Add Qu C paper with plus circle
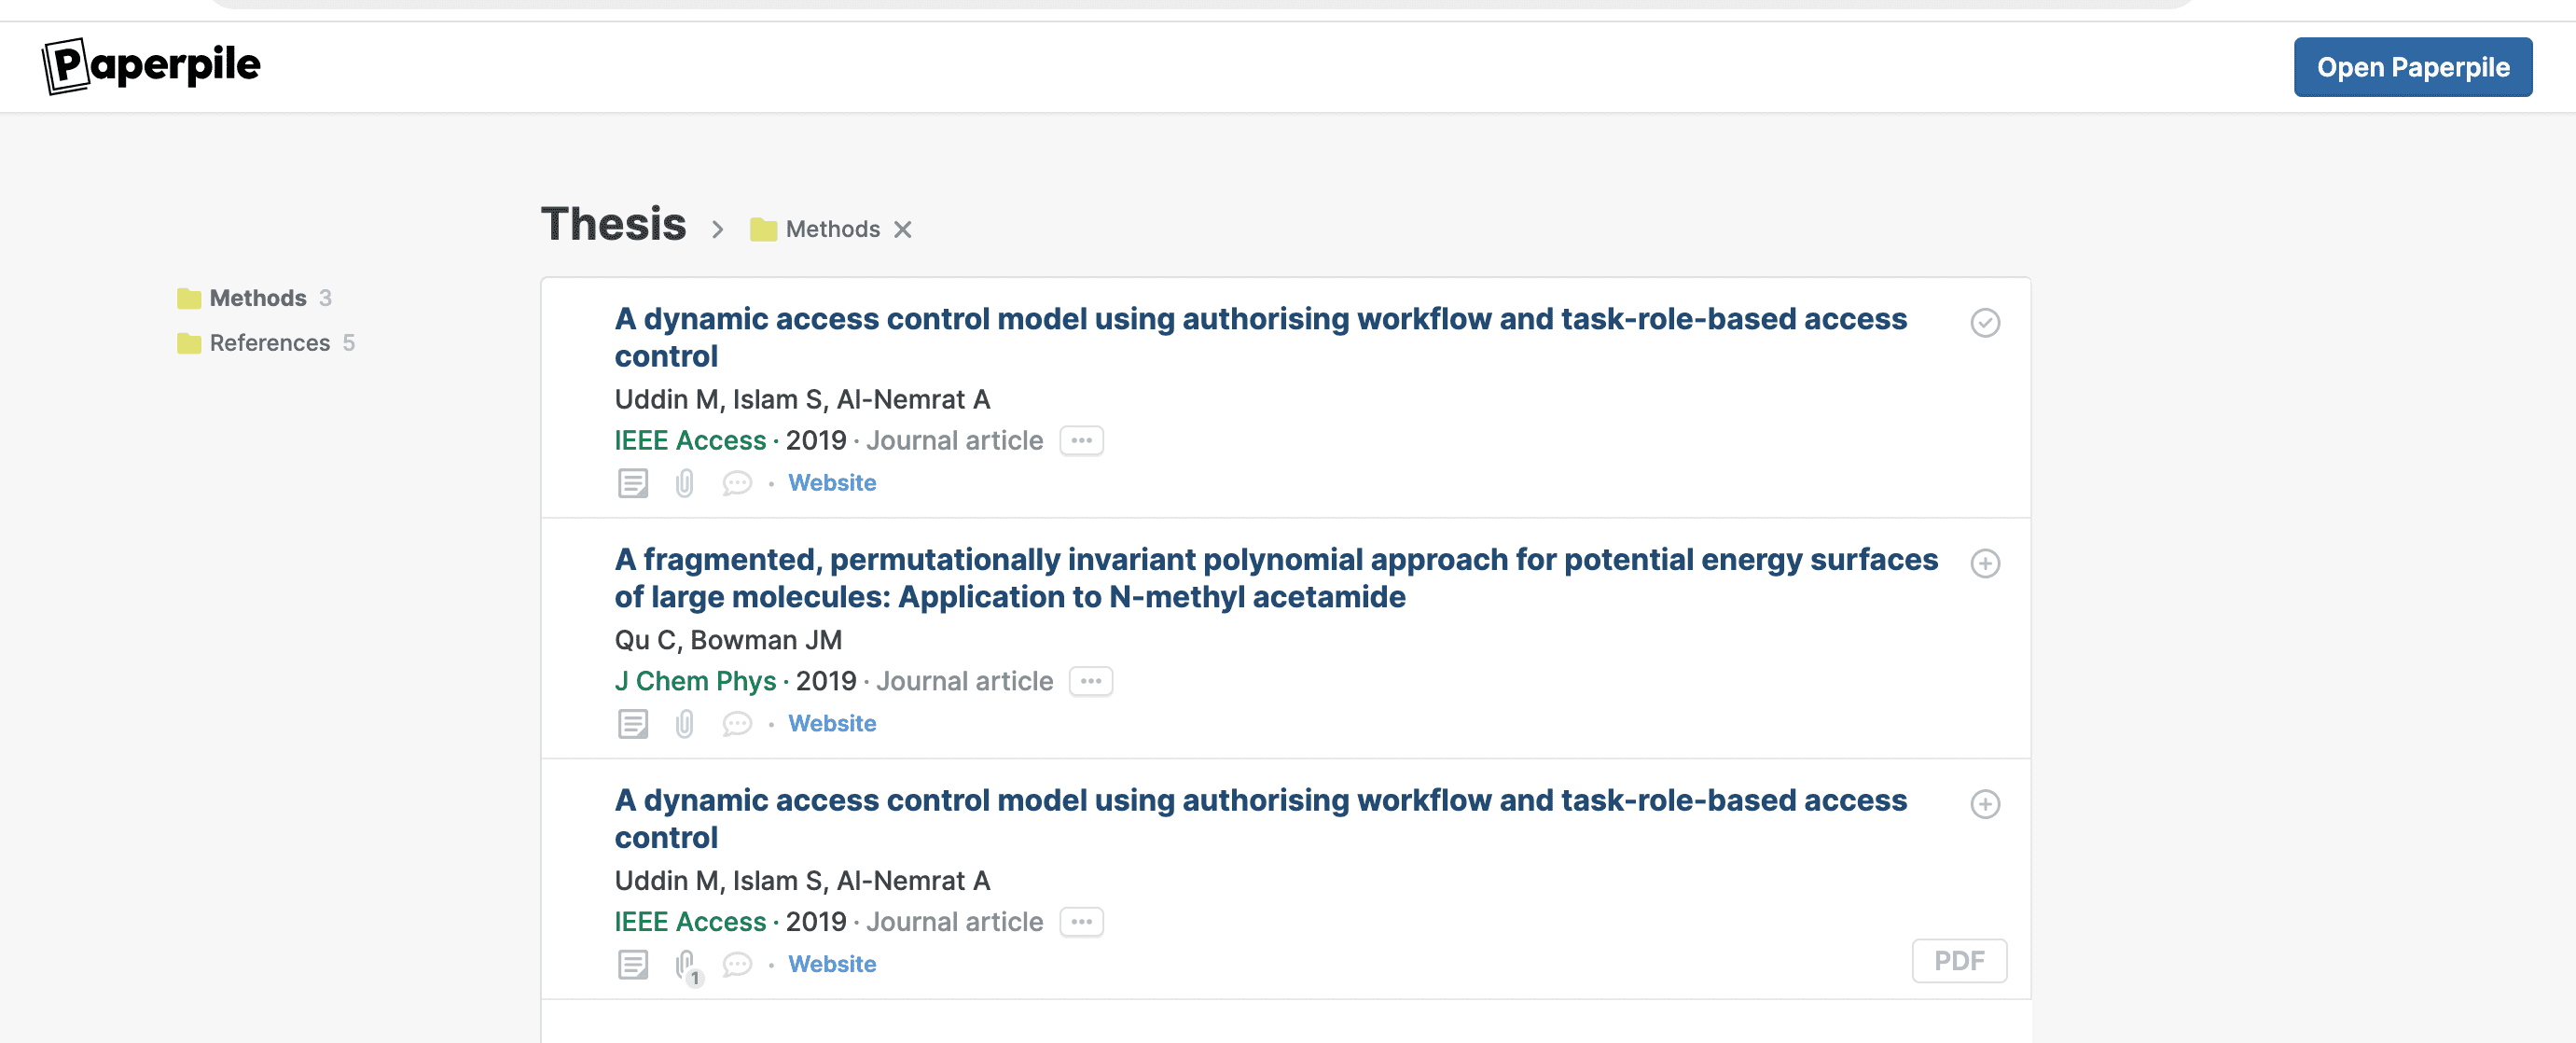This screenshot has width=2576, height=1043. 1984,563
